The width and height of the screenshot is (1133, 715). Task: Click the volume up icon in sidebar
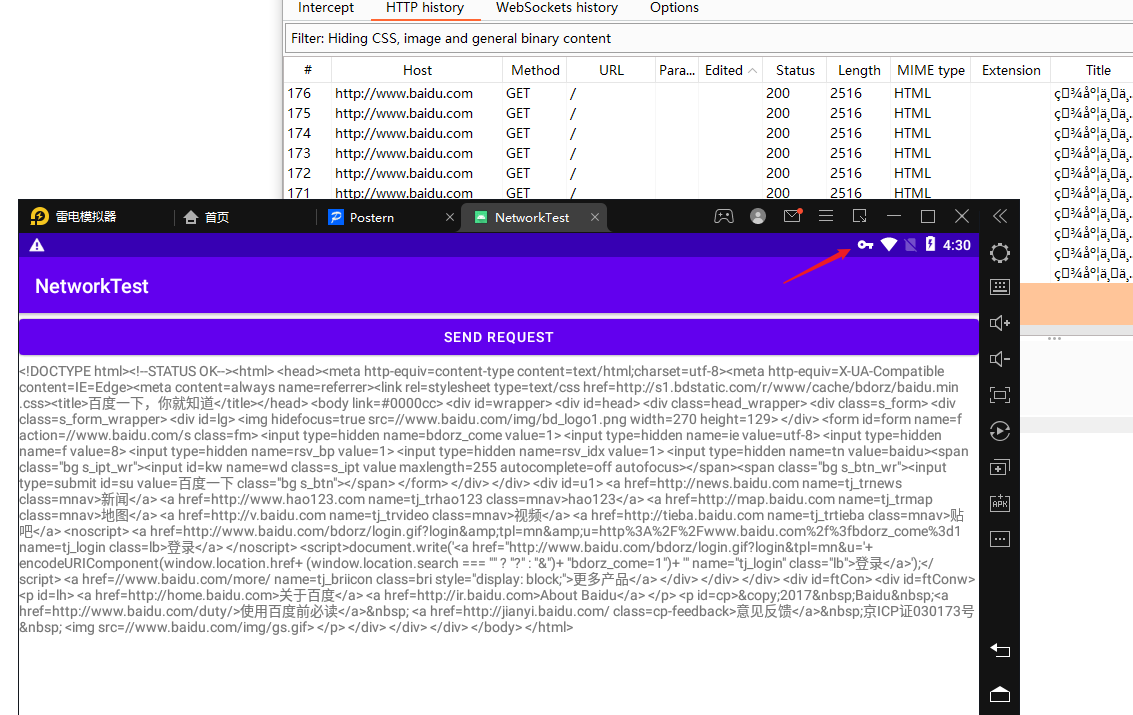tap(999, 323)
